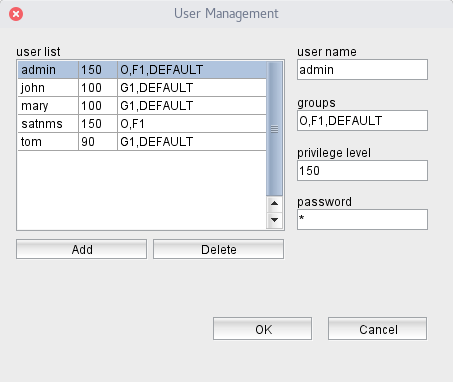This screenshot has height=382, width=453.
Task: Click G1,DEFAULT in tom's row
Action: [x=192, y=142]
